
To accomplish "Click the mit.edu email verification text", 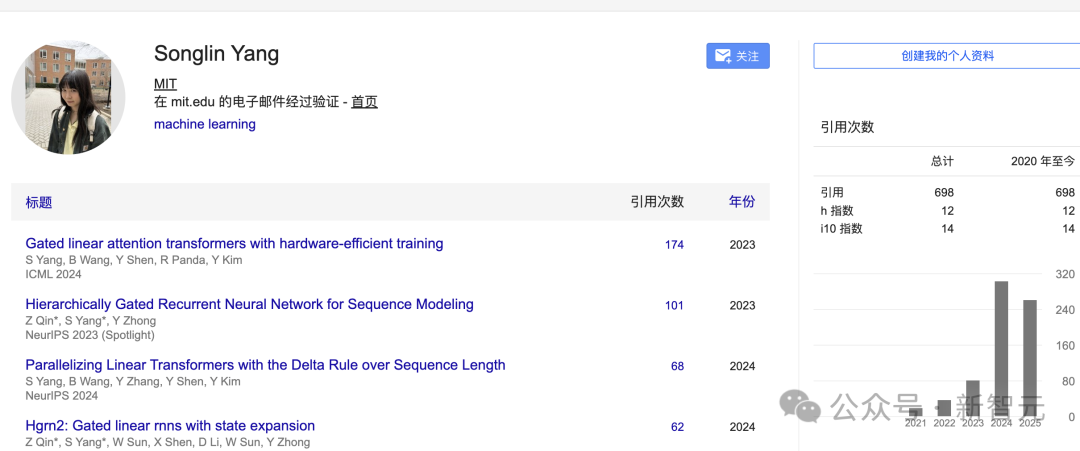I will coord(247,102).
